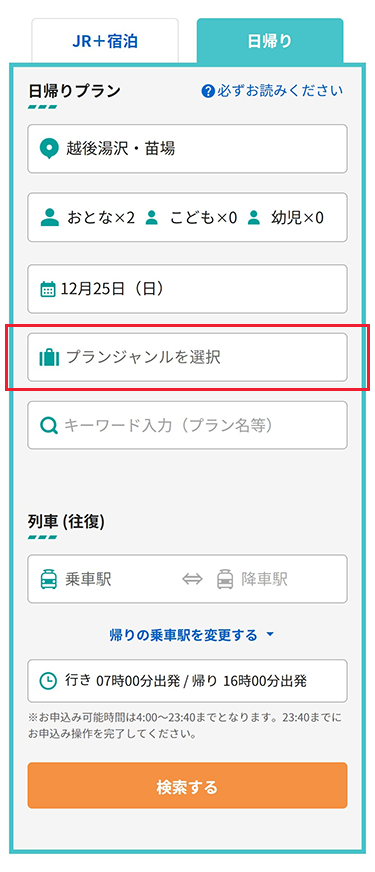
Task: Open the プランジャンルを選択 dropdown
Action: pos(188,357)
